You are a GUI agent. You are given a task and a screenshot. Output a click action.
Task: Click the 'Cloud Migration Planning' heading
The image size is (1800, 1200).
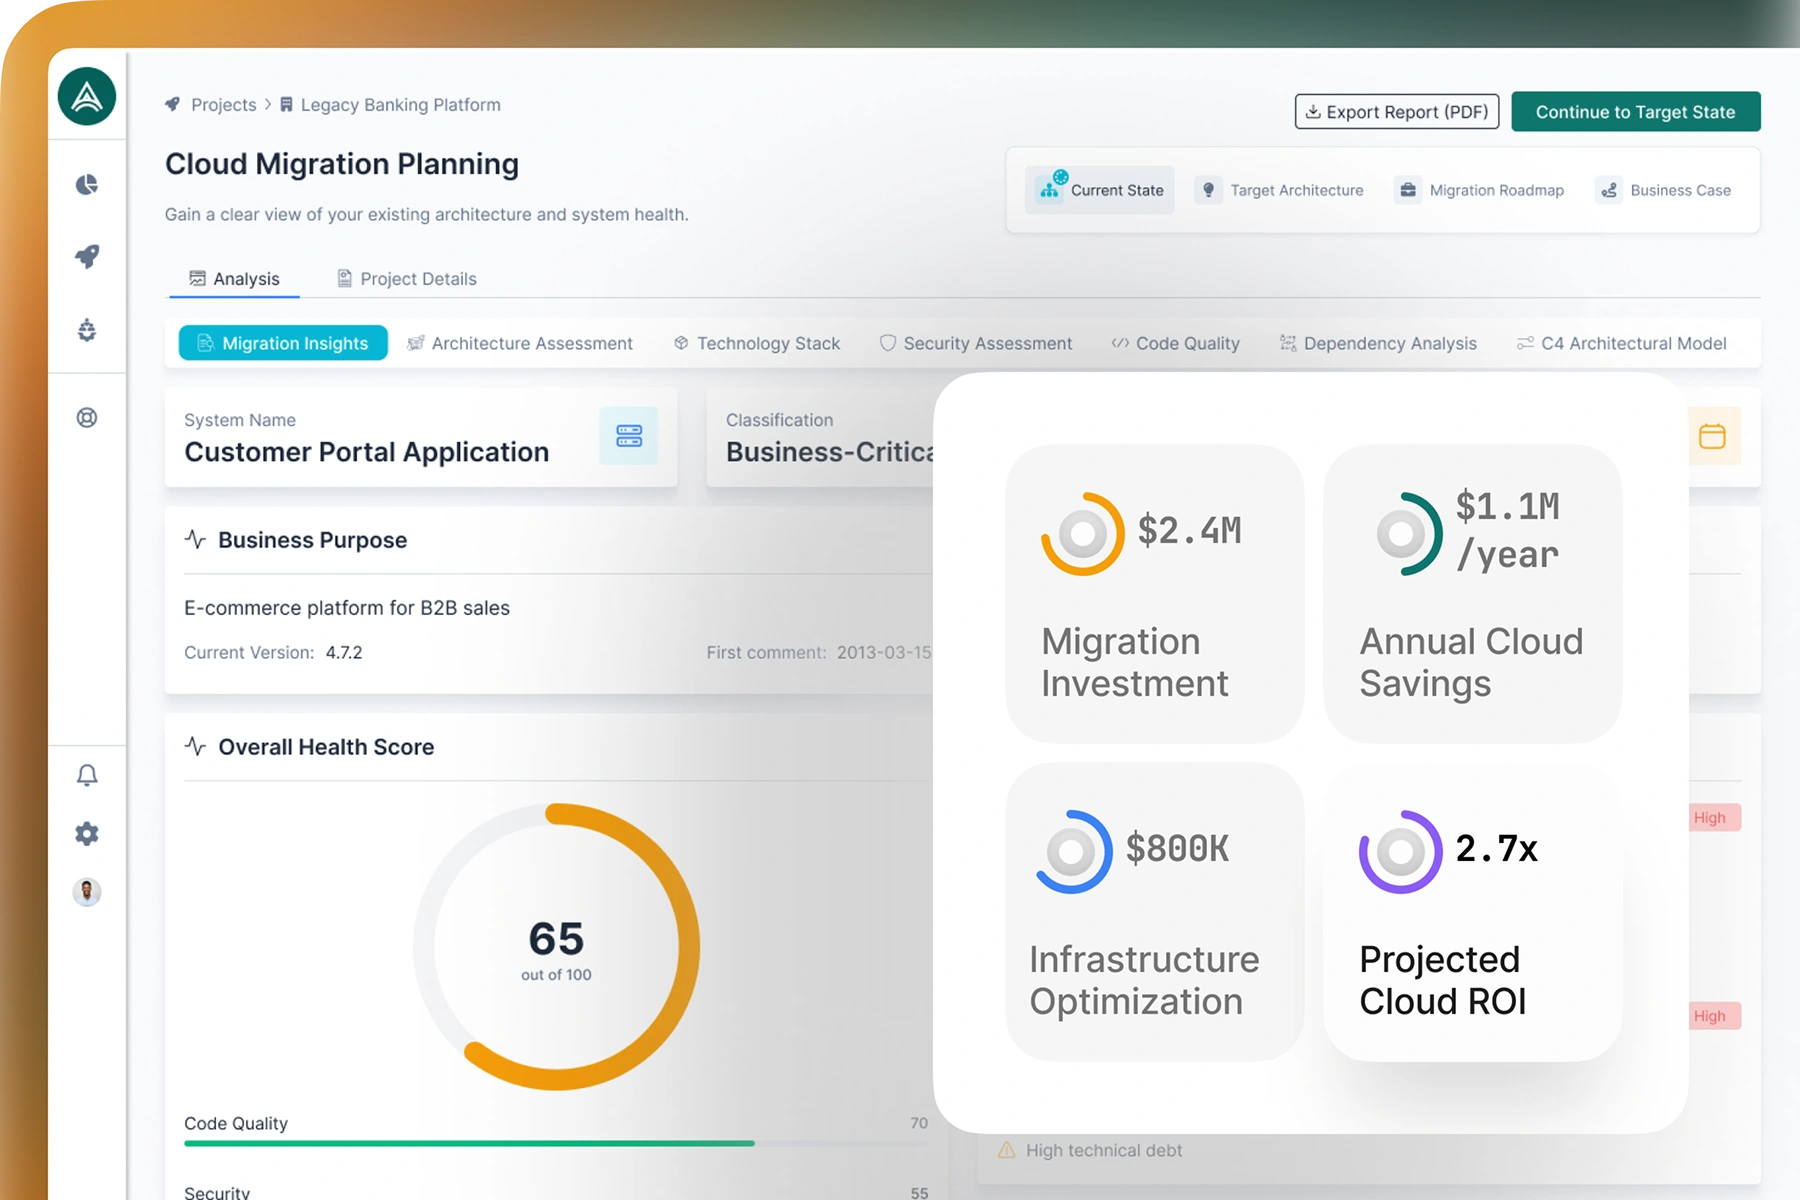click(x=342, y=164)
